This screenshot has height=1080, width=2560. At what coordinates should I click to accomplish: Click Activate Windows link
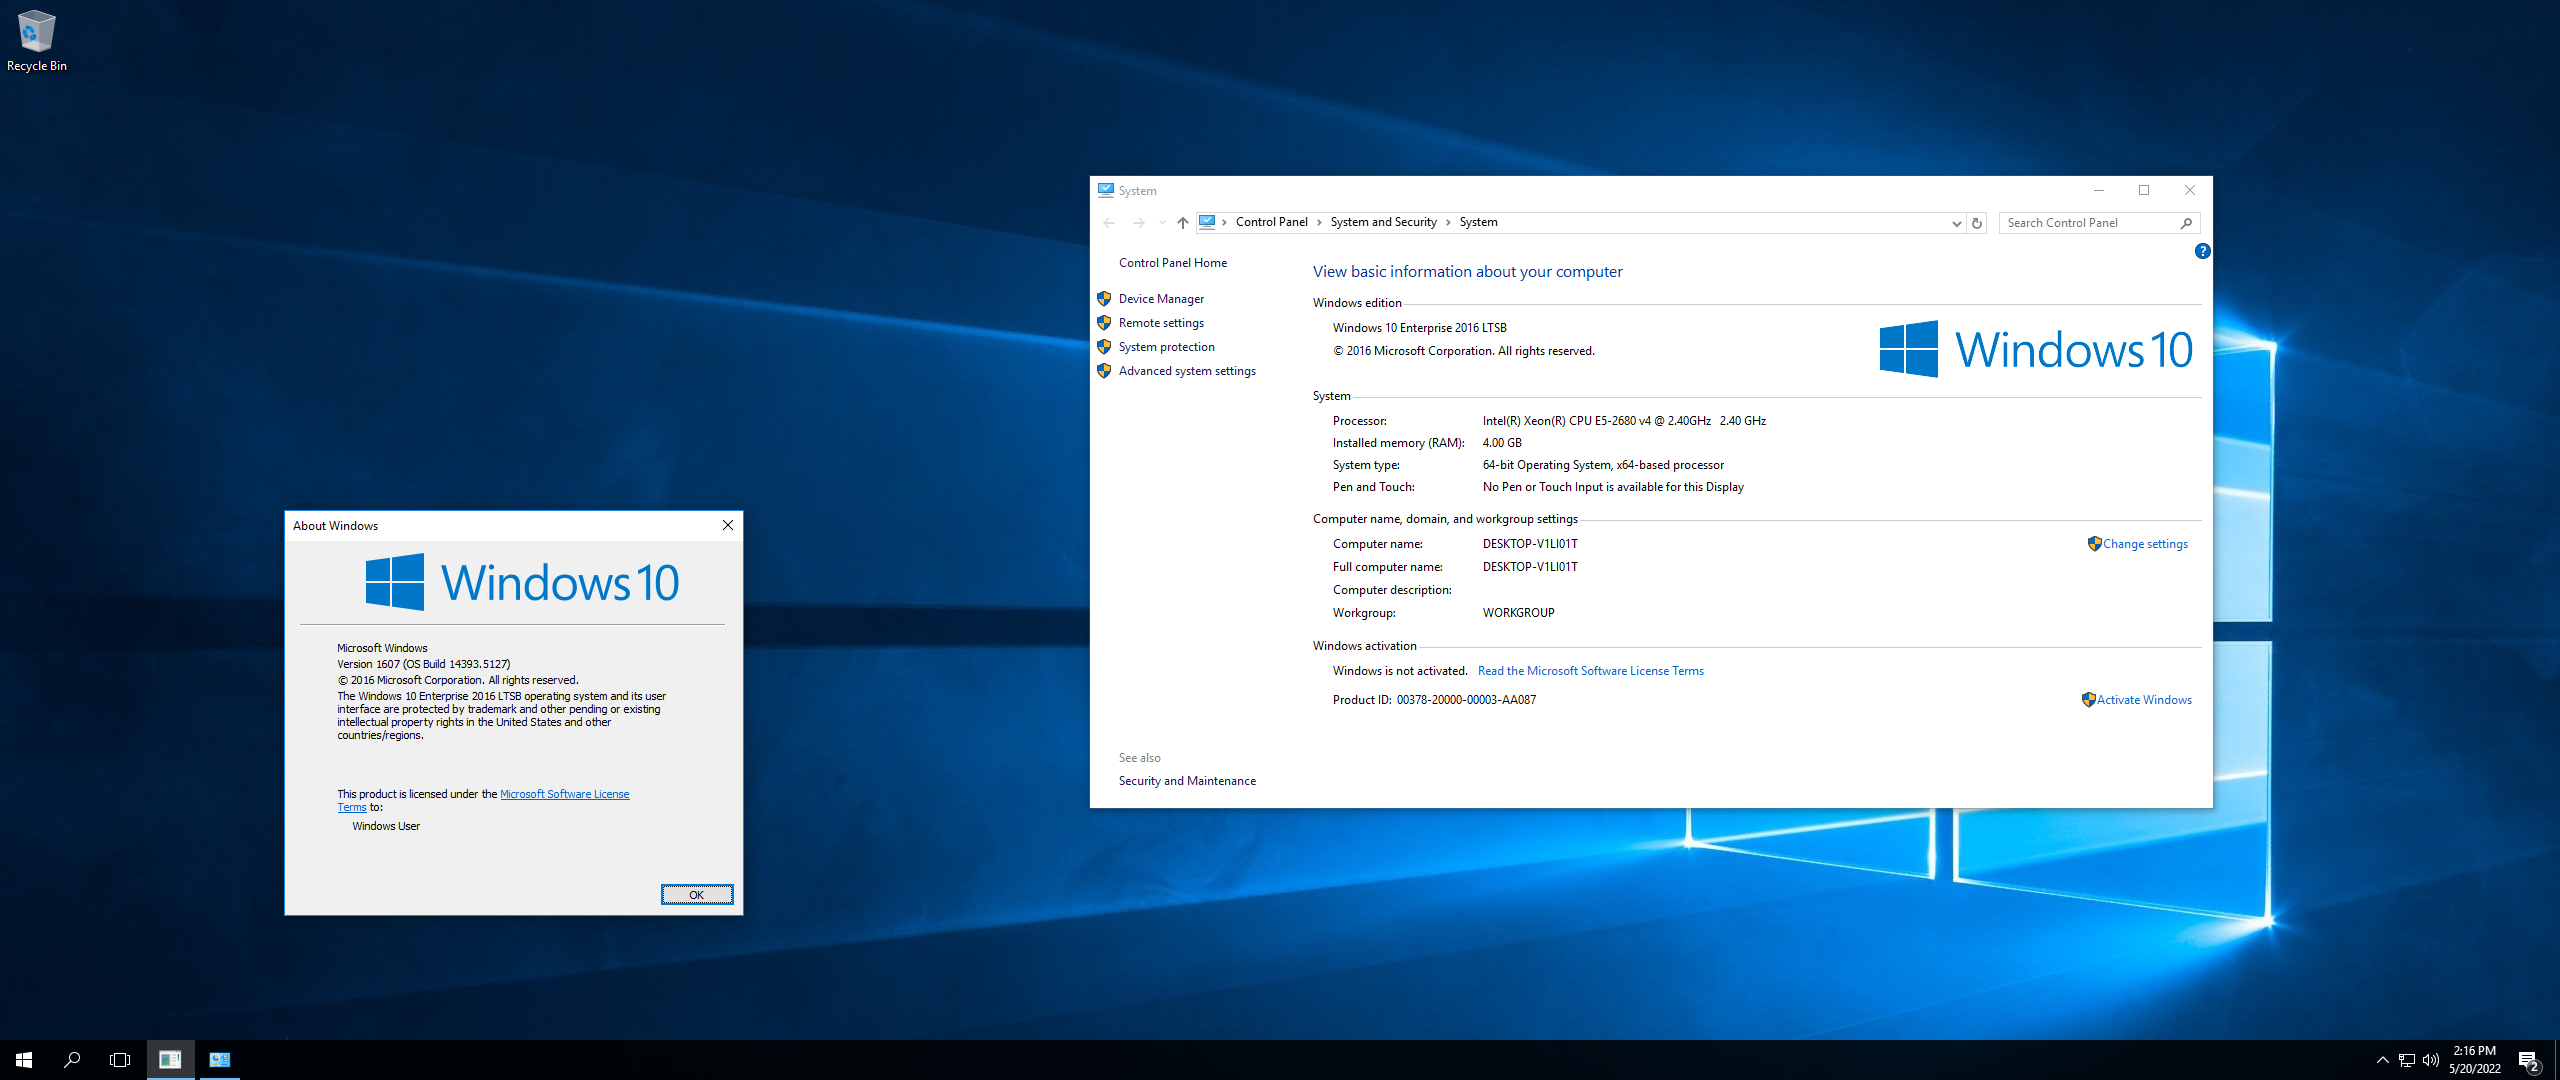pyautogui.click(x=2144, y=700)
